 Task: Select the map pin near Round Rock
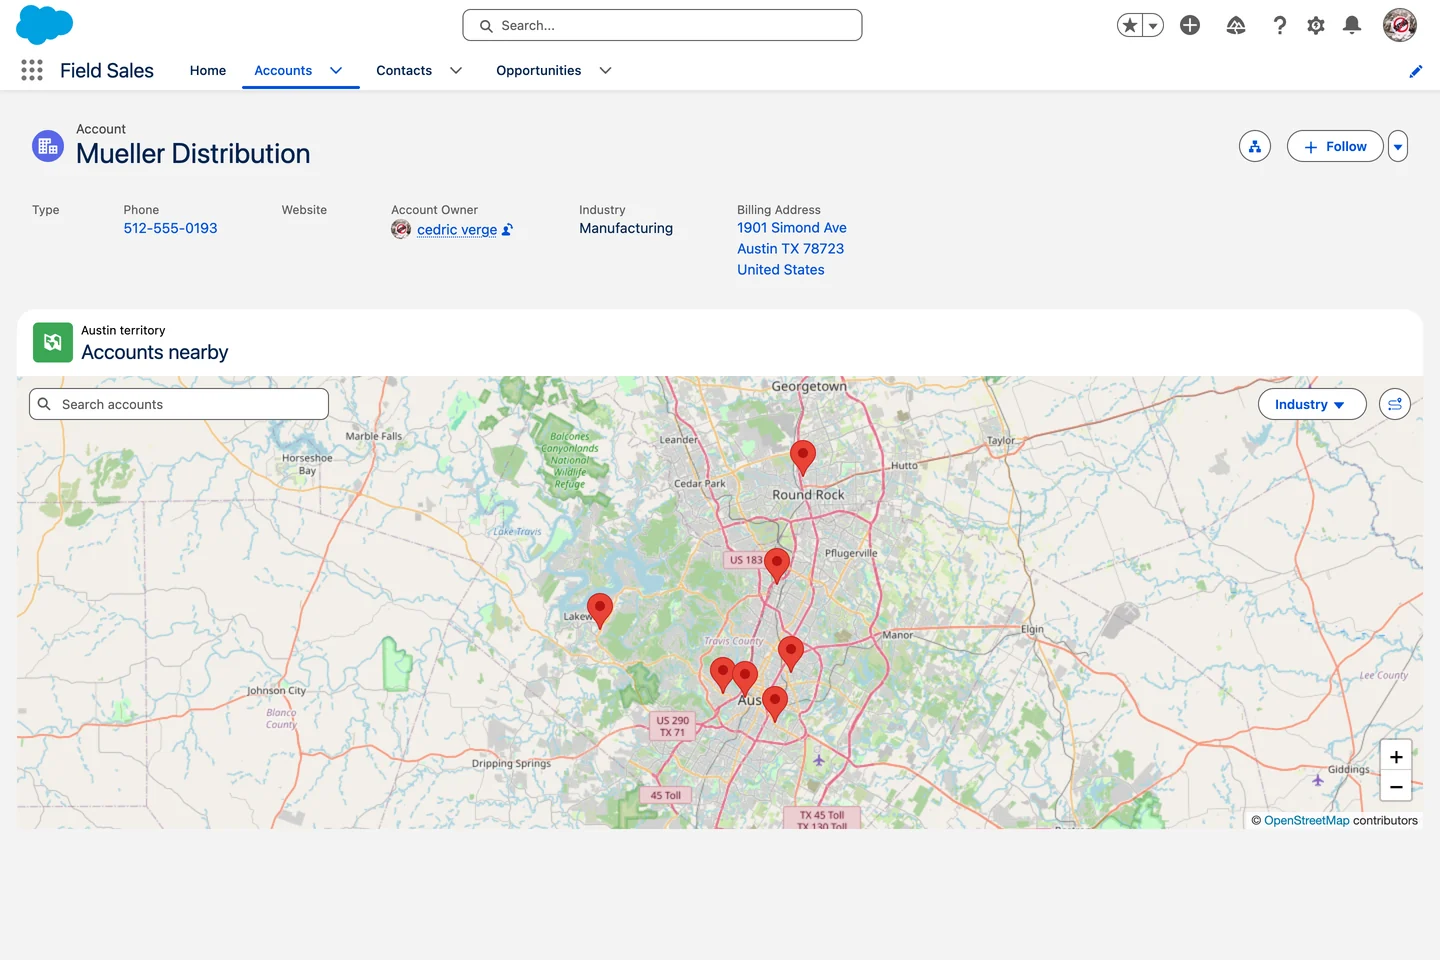pyautogui.click(x=803, y=457)
